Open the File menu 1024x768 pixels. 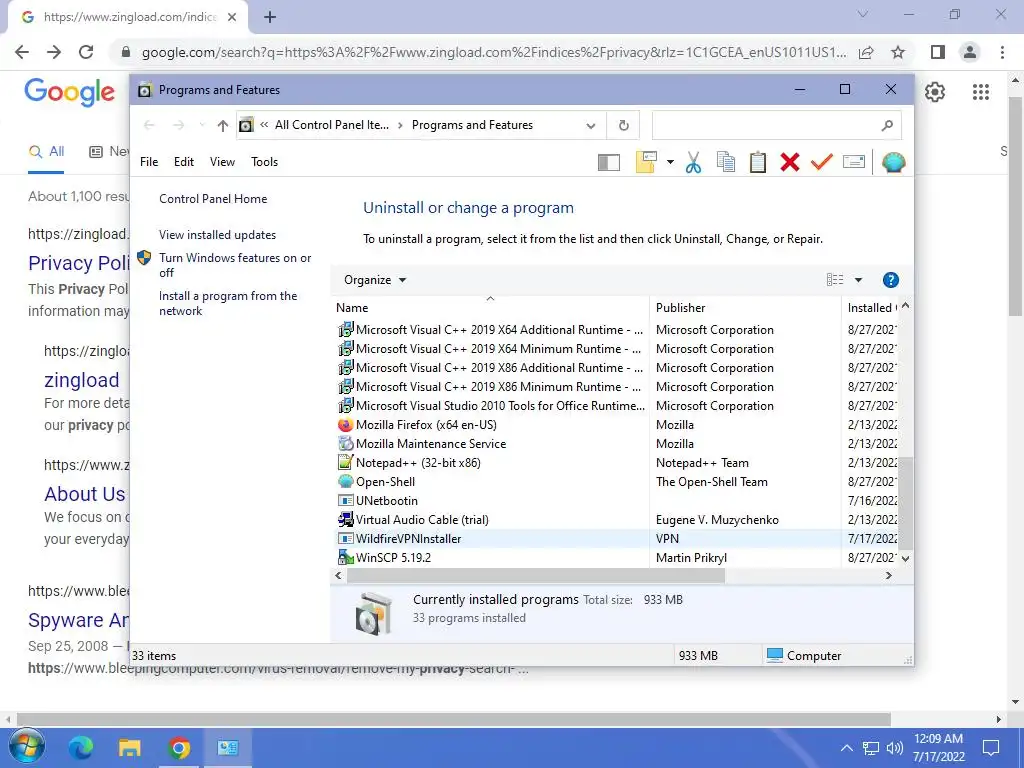click(x=149, y=162)
